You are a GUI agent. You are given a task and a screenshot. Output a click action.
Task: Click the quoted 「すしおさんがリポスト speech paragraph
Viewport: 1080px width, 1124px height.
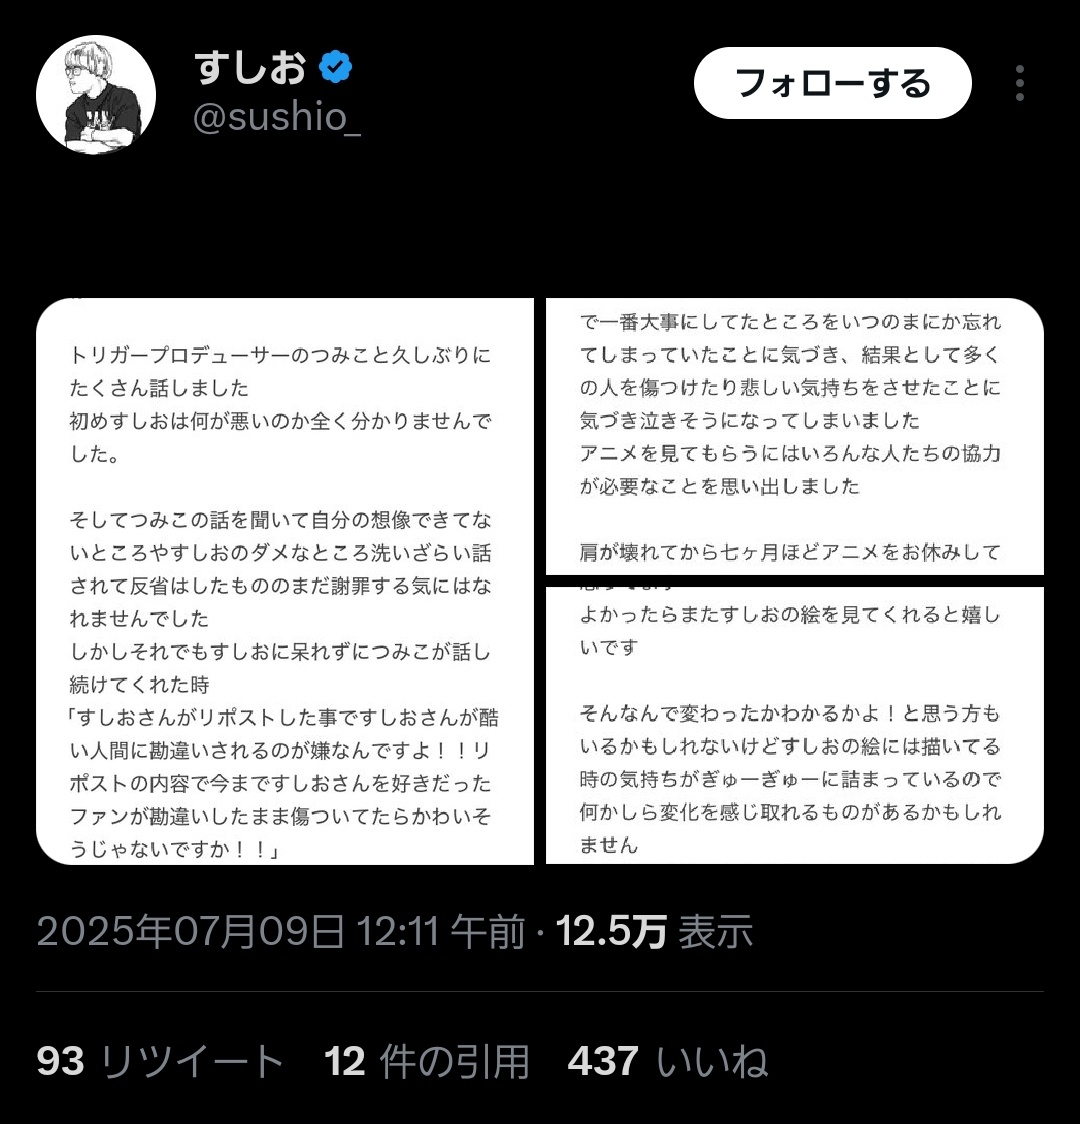[x=283, y=783]
